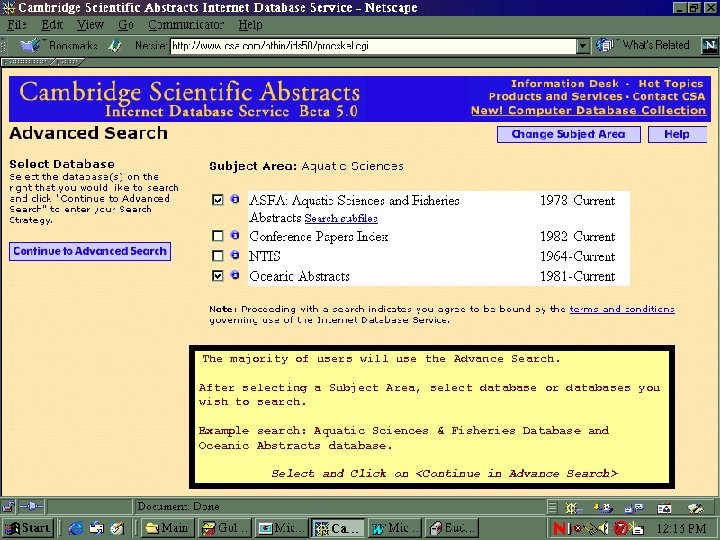Image resolution: width=720 pixels, height=540 pixels.
Task: Click the '1964-Current' NTIS coverage text
Action: pos(577,256)
